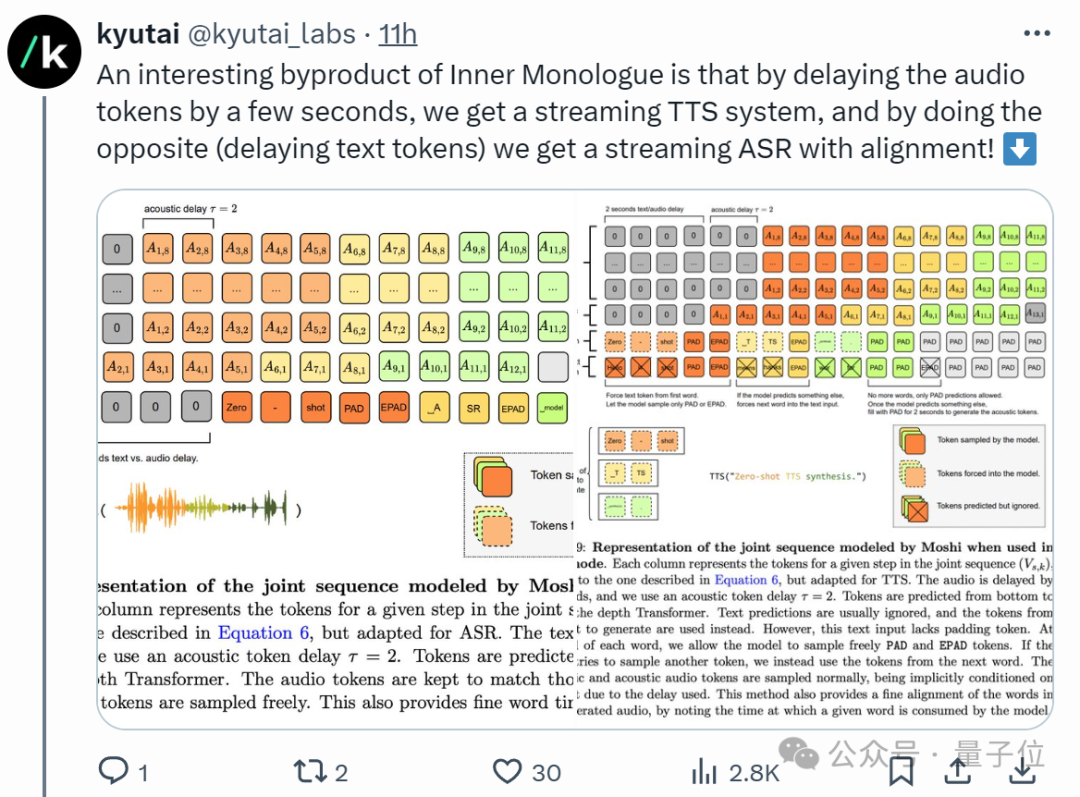Open the kyutai profile avatar
Image resolution: width=1080 pixels, height=797 pixels.
click(45, 52)
